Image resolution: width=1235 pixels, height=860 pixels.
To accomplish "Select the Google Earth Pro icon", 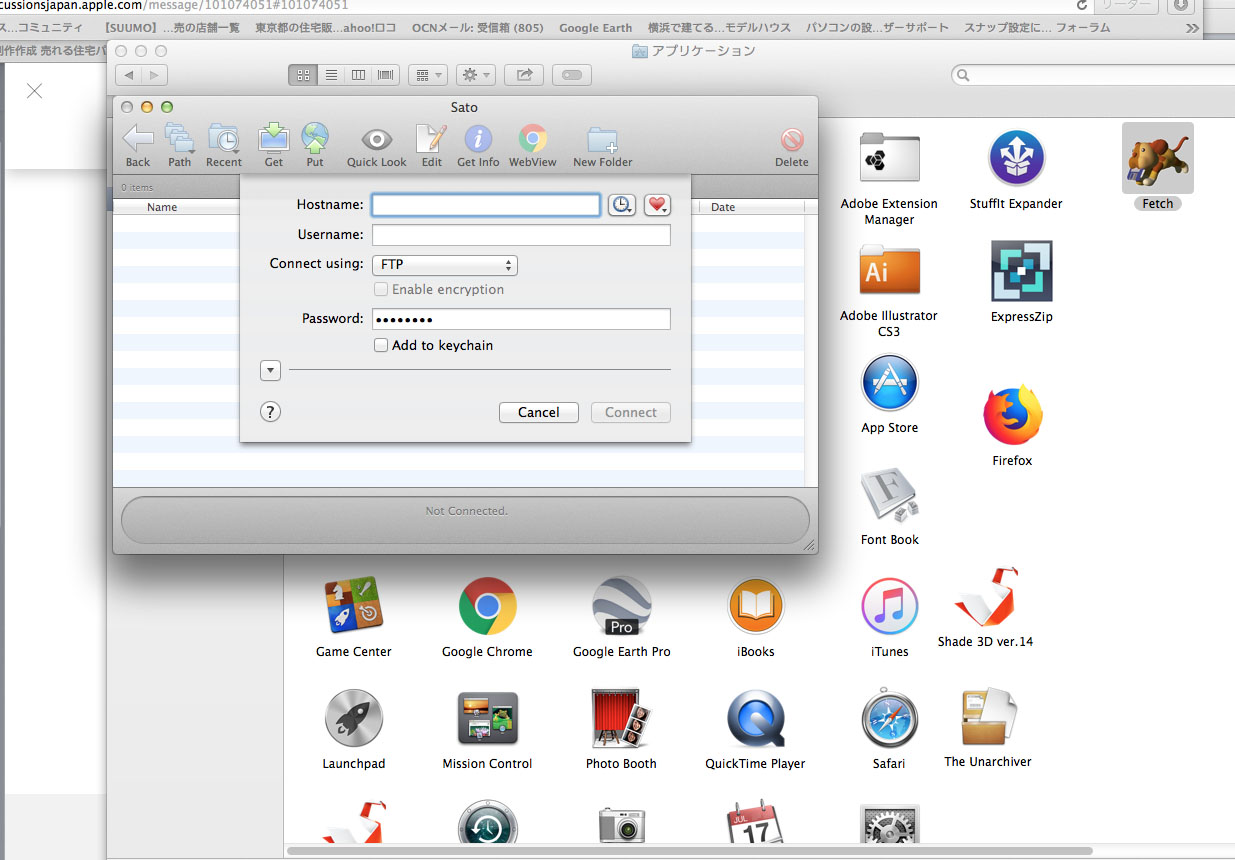I will click(x=622, y=606).
